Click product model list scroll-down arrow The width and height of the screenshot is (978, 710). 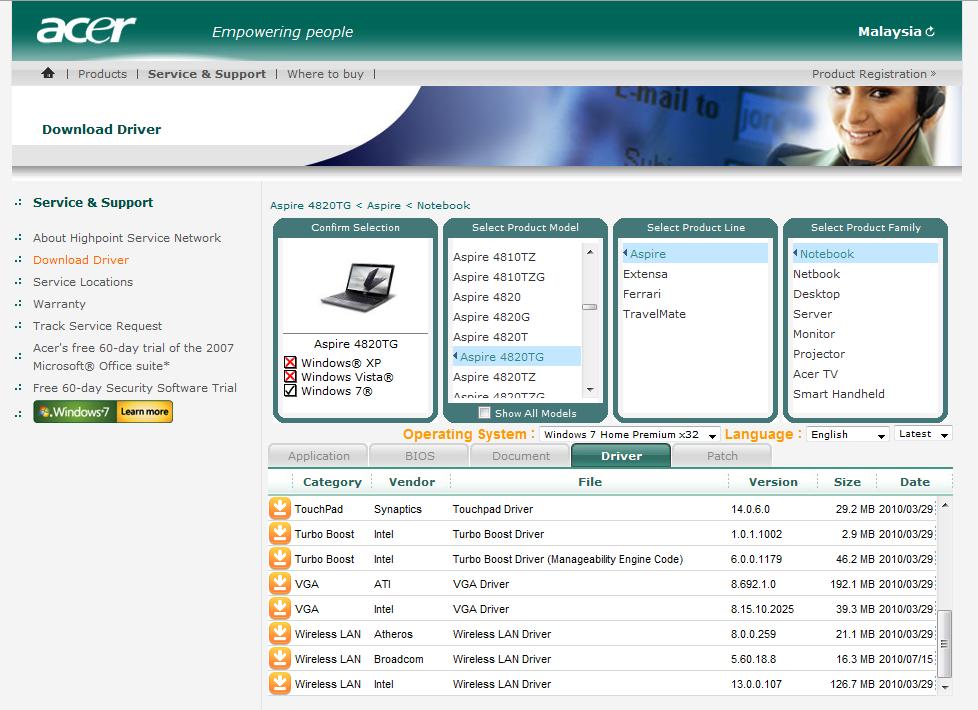(x=589, y=390)
